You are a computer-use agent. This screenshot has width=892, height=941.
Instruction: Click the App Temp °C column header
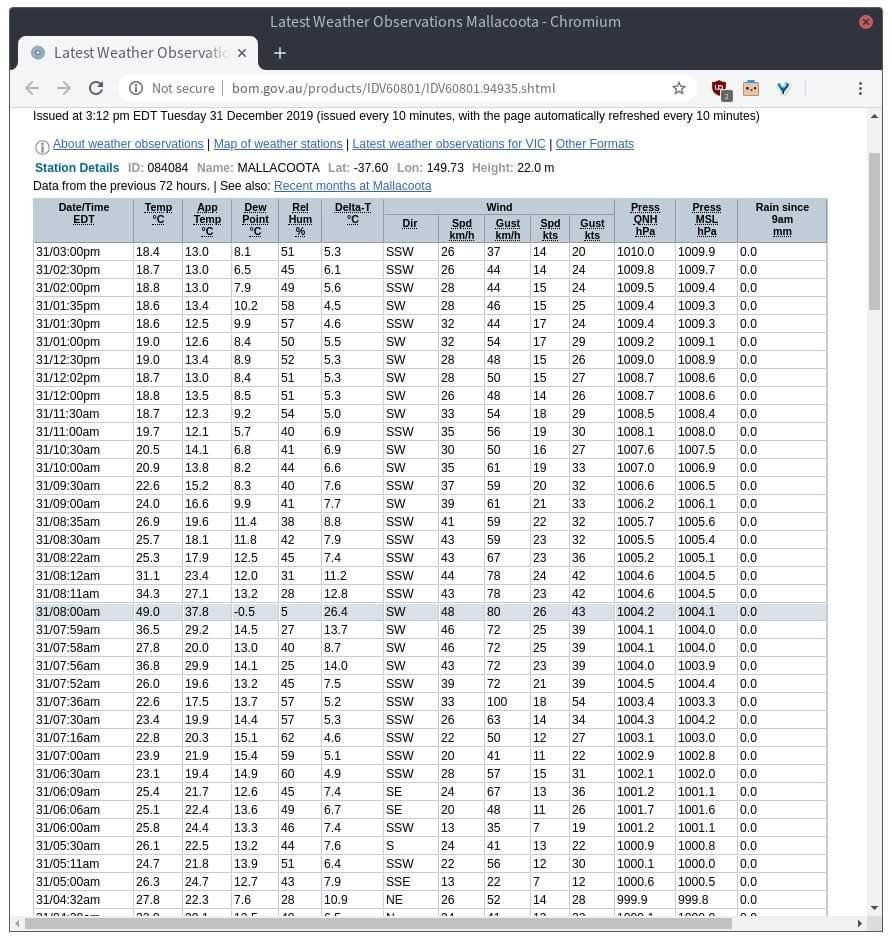tap(207, 220)
